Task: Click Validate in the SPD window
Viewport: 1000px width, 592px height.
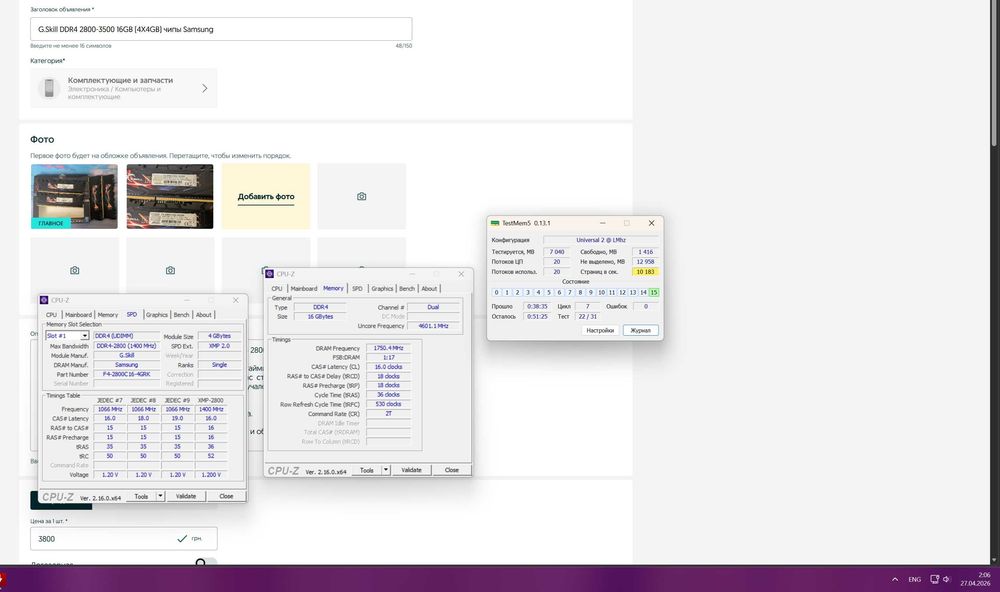Action: [x=186, y=496]
